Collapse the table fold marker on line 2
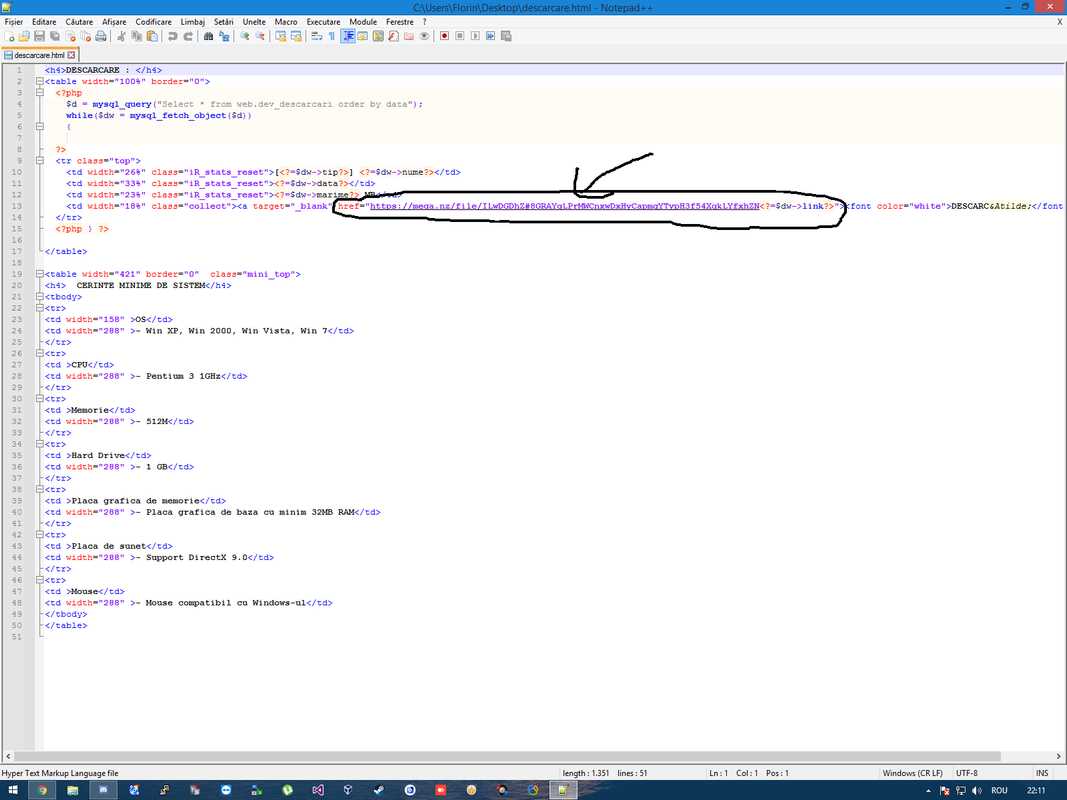The image size is (1067, 800). [39, 82]
